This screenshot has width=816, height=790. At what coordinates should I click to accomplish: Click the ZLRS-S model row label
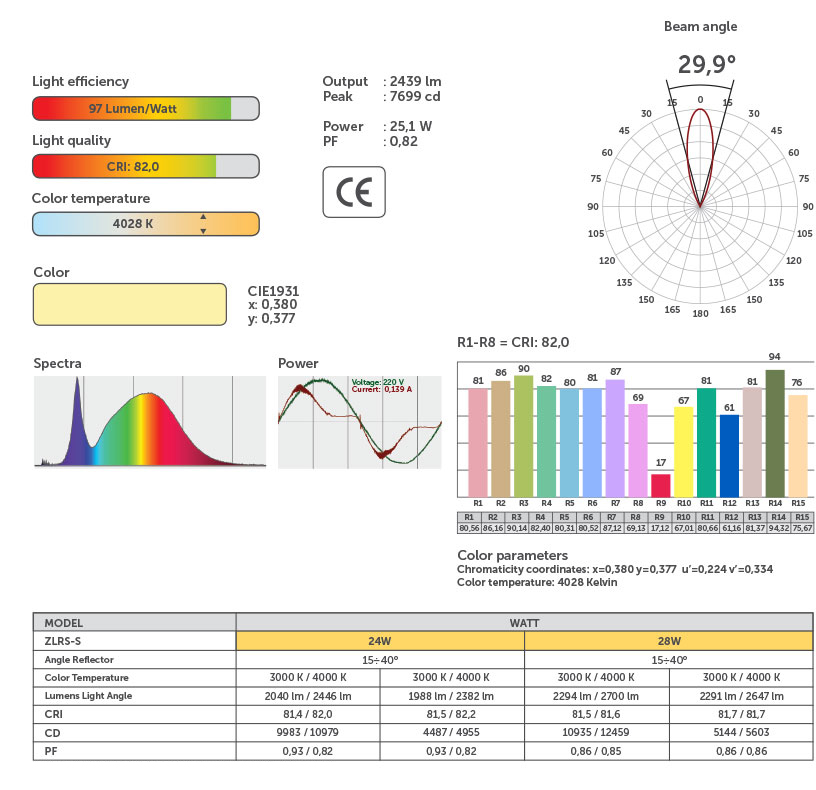pyautogui.click(x=134, y=641)
